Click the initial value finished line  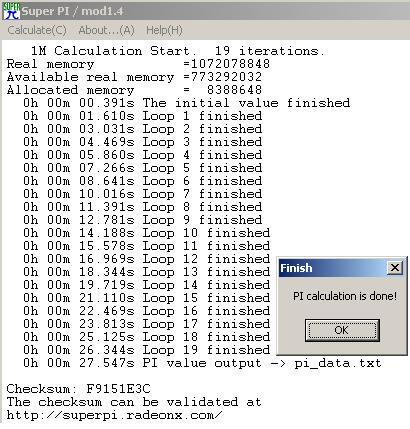point(187,103)
